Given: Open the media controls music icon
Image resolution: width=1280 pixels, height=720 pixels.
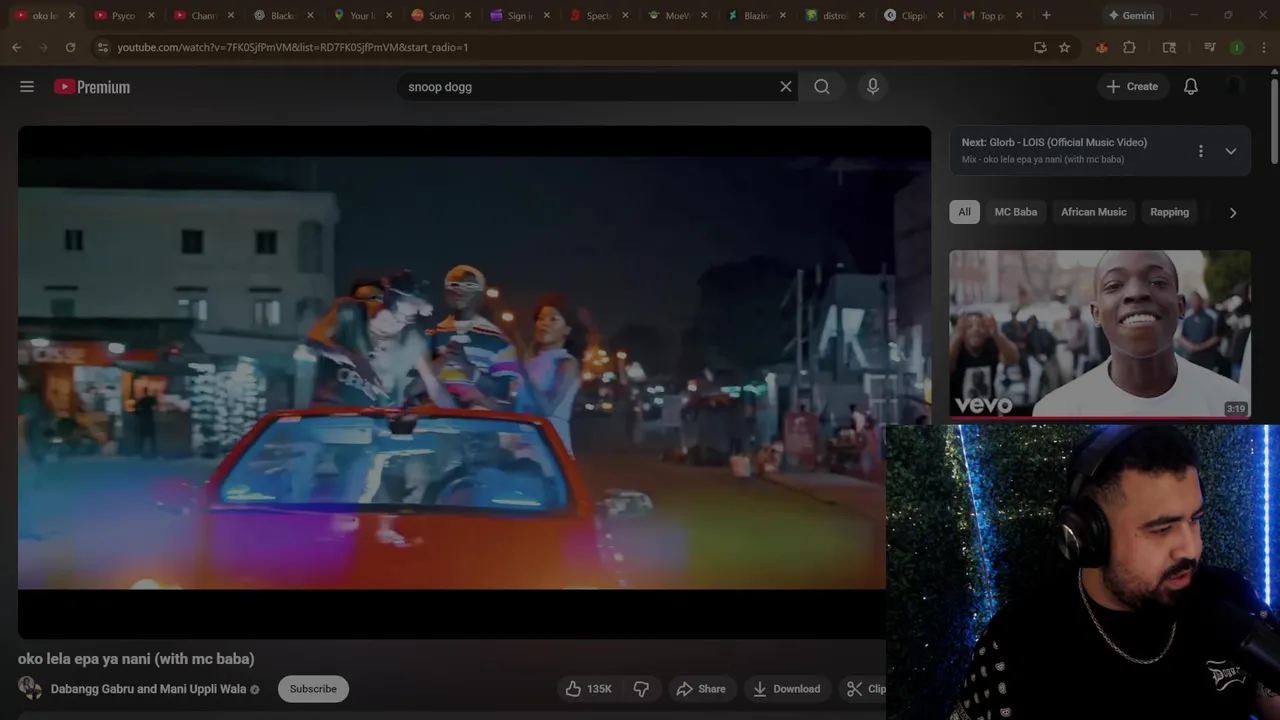Looking at the screenshot, I should point(1210,47).
